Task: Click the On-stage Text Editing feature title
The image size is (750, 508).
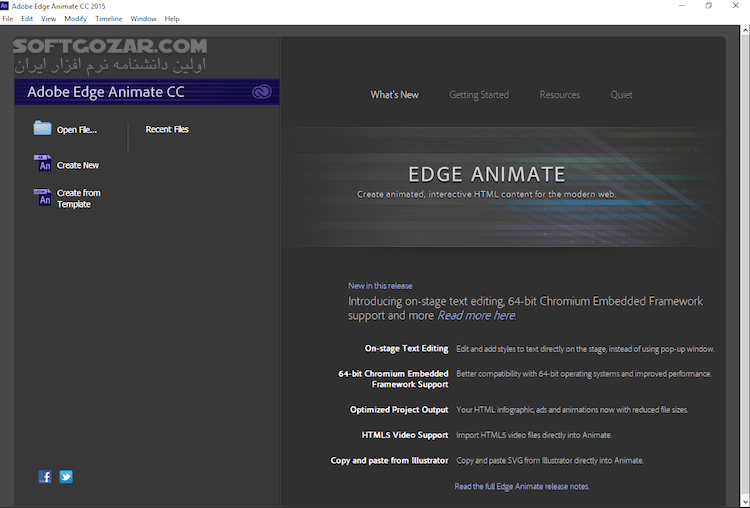Action: click(407, 348)
